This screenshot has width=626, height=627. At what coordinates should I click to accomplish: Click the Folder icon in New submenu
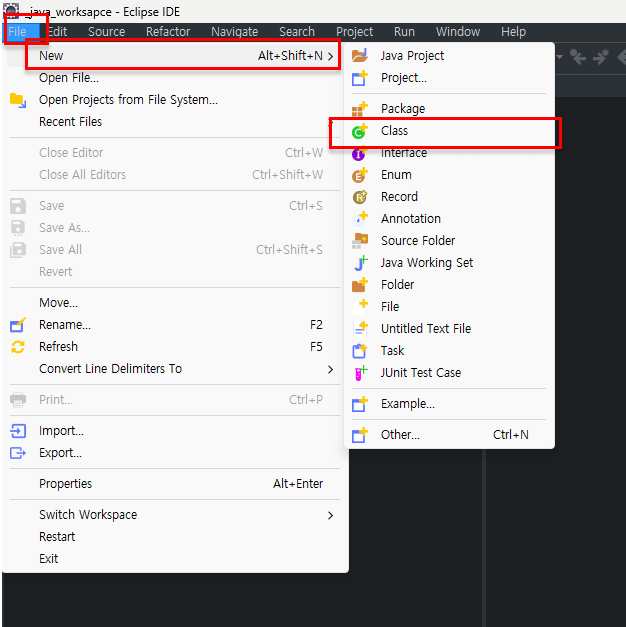[360, 285]
